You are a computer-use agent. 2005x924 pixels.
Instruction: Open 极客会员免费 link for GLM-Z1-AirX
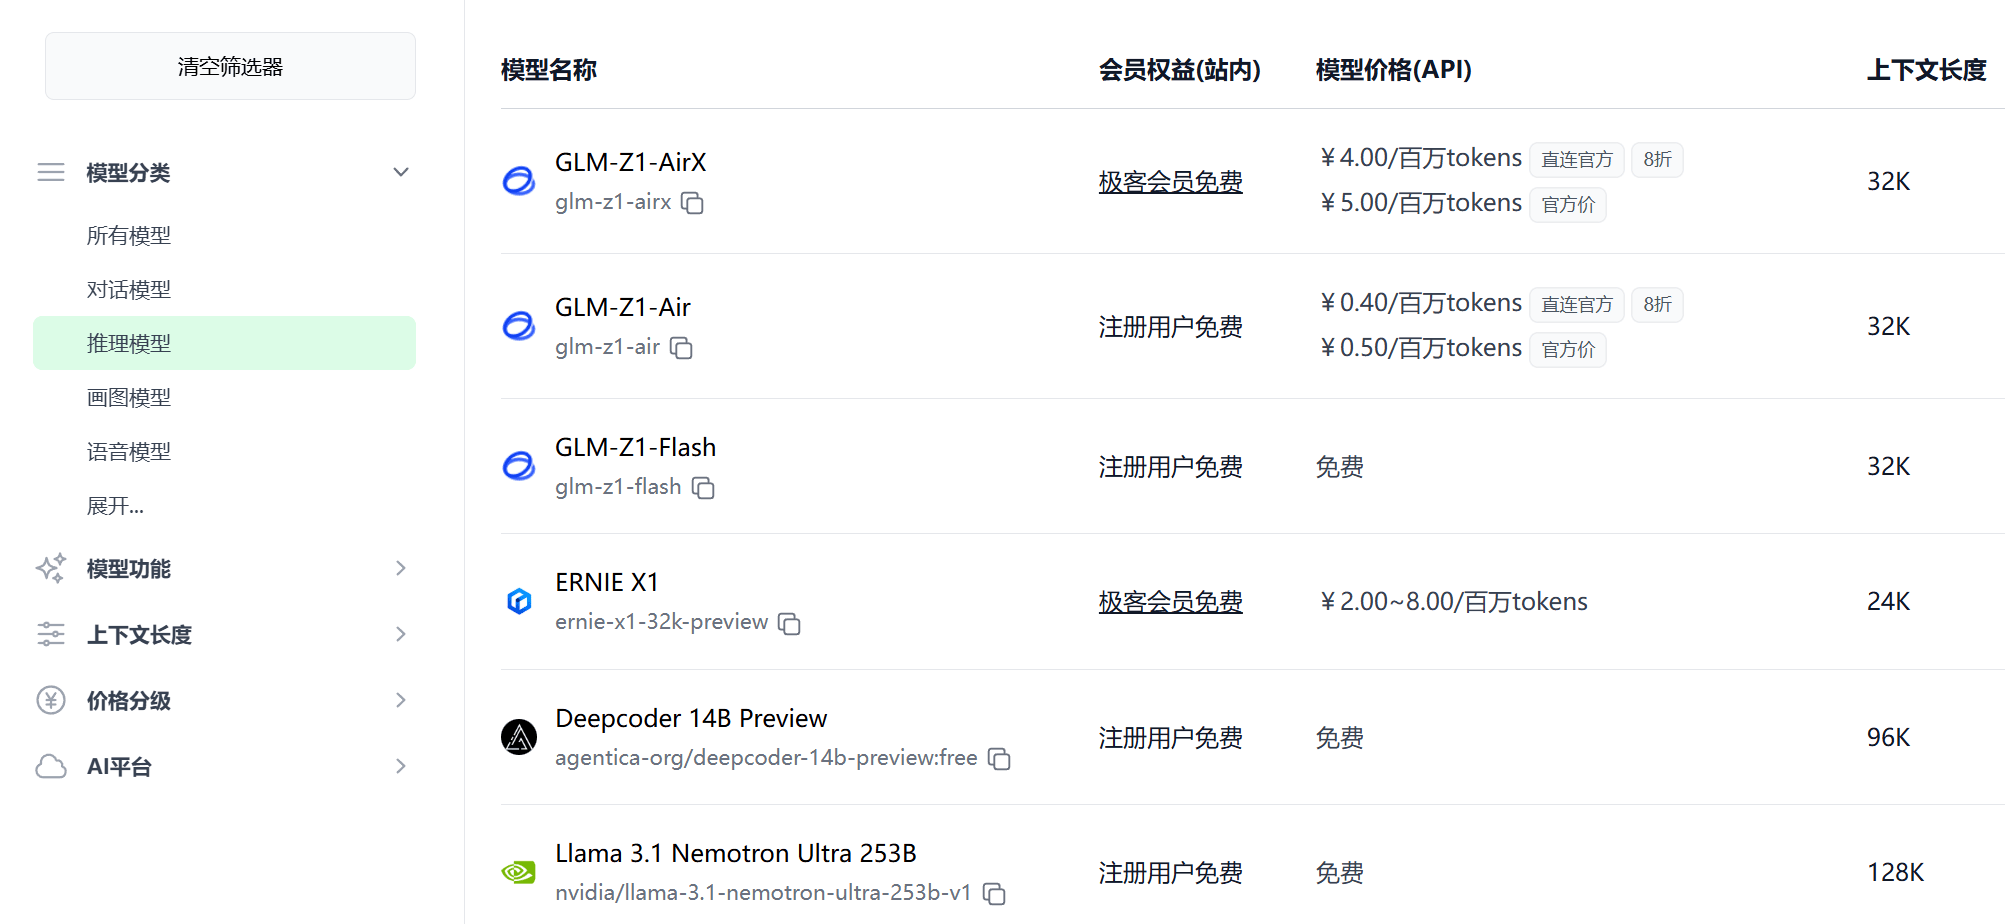(1170, 182)
